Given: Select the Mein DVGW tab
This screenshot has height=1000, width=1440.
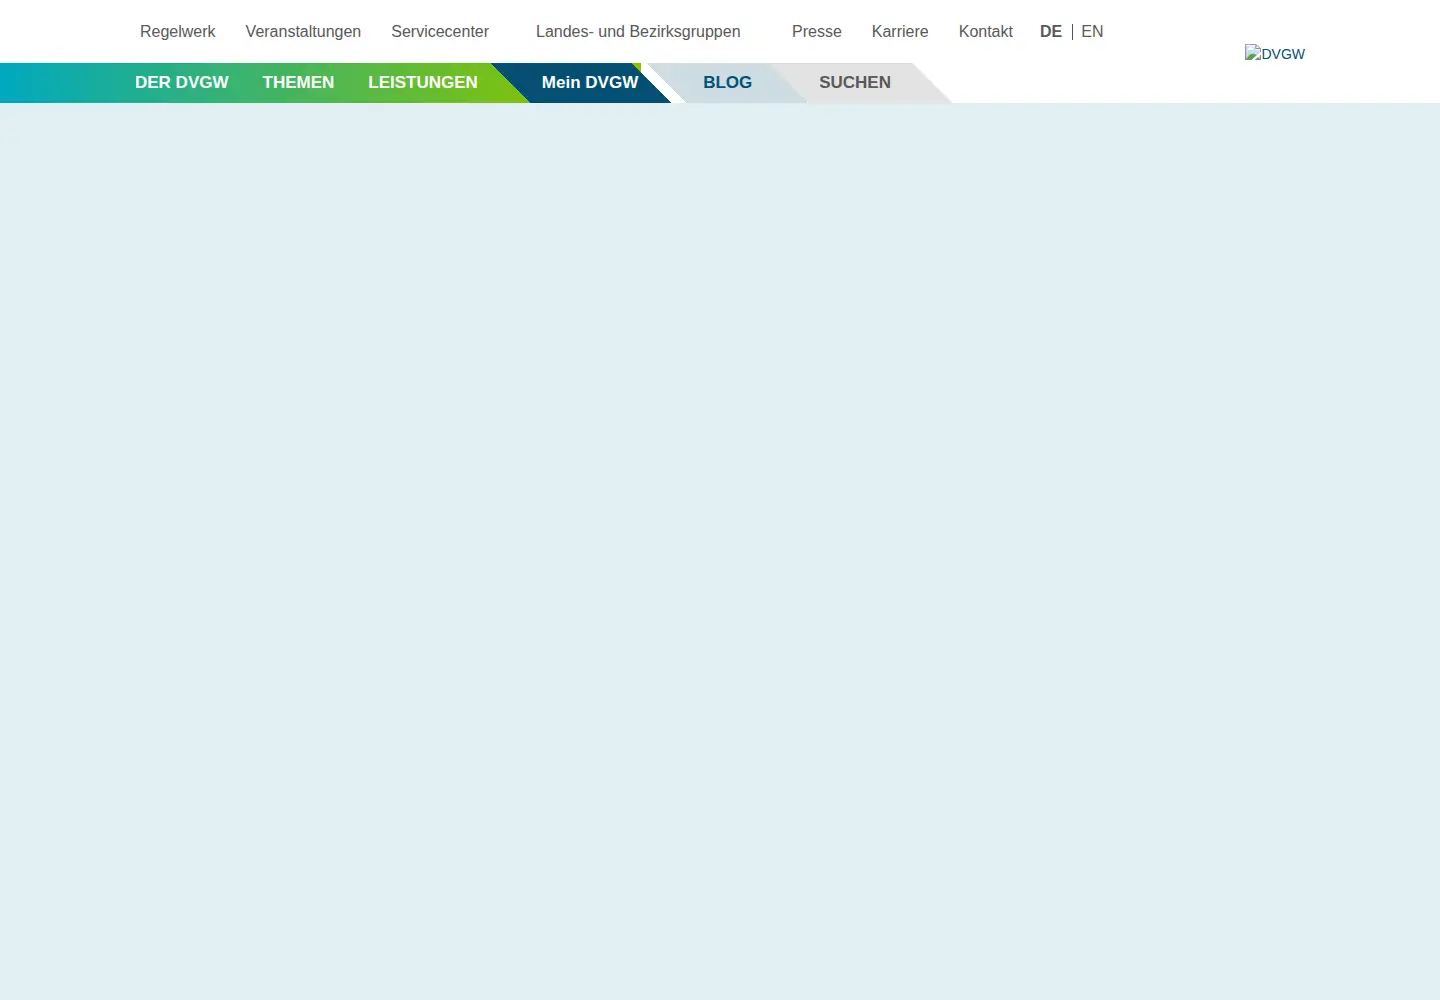Looking at the screenshot, I should click(x=590, y=83).
